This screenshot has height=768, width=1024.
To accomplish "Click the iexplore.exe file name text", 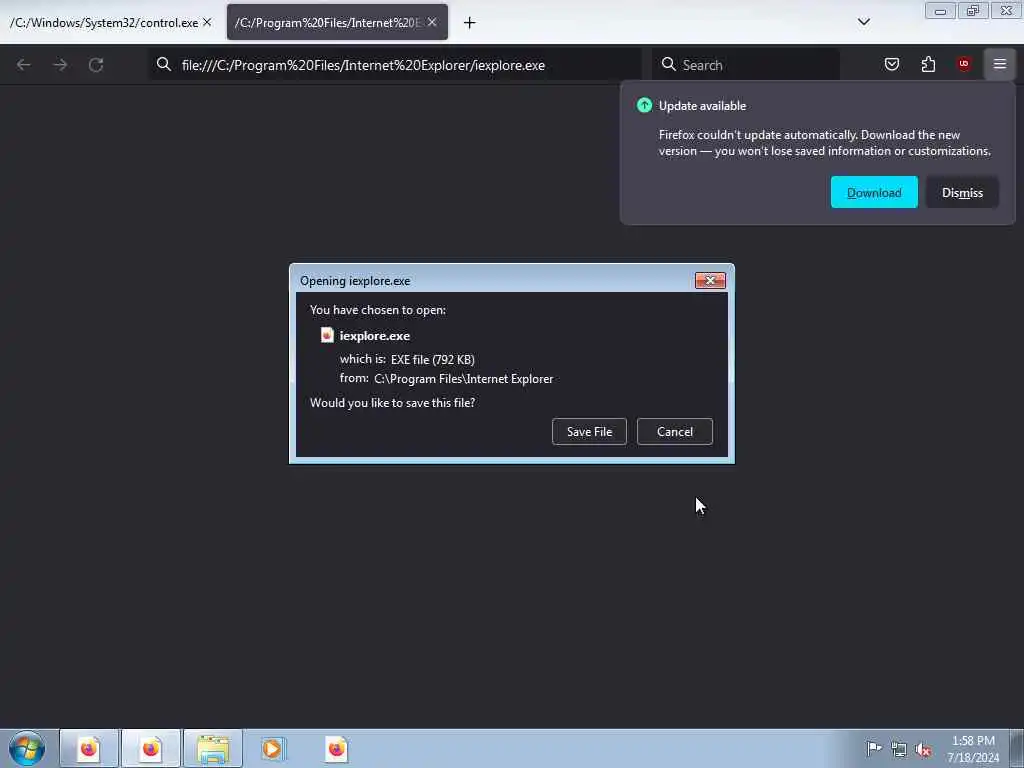I will pos(375,336).
